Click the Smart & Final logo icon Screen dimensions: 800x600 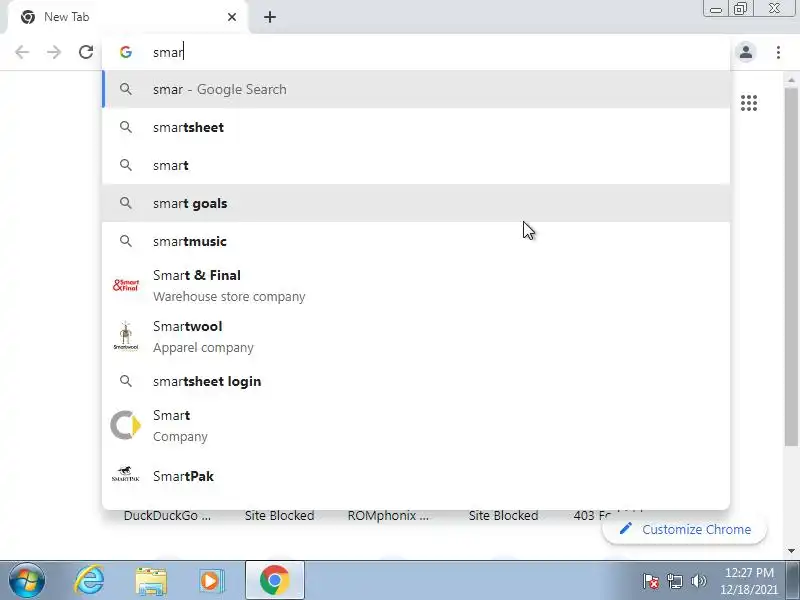[126, 285]
